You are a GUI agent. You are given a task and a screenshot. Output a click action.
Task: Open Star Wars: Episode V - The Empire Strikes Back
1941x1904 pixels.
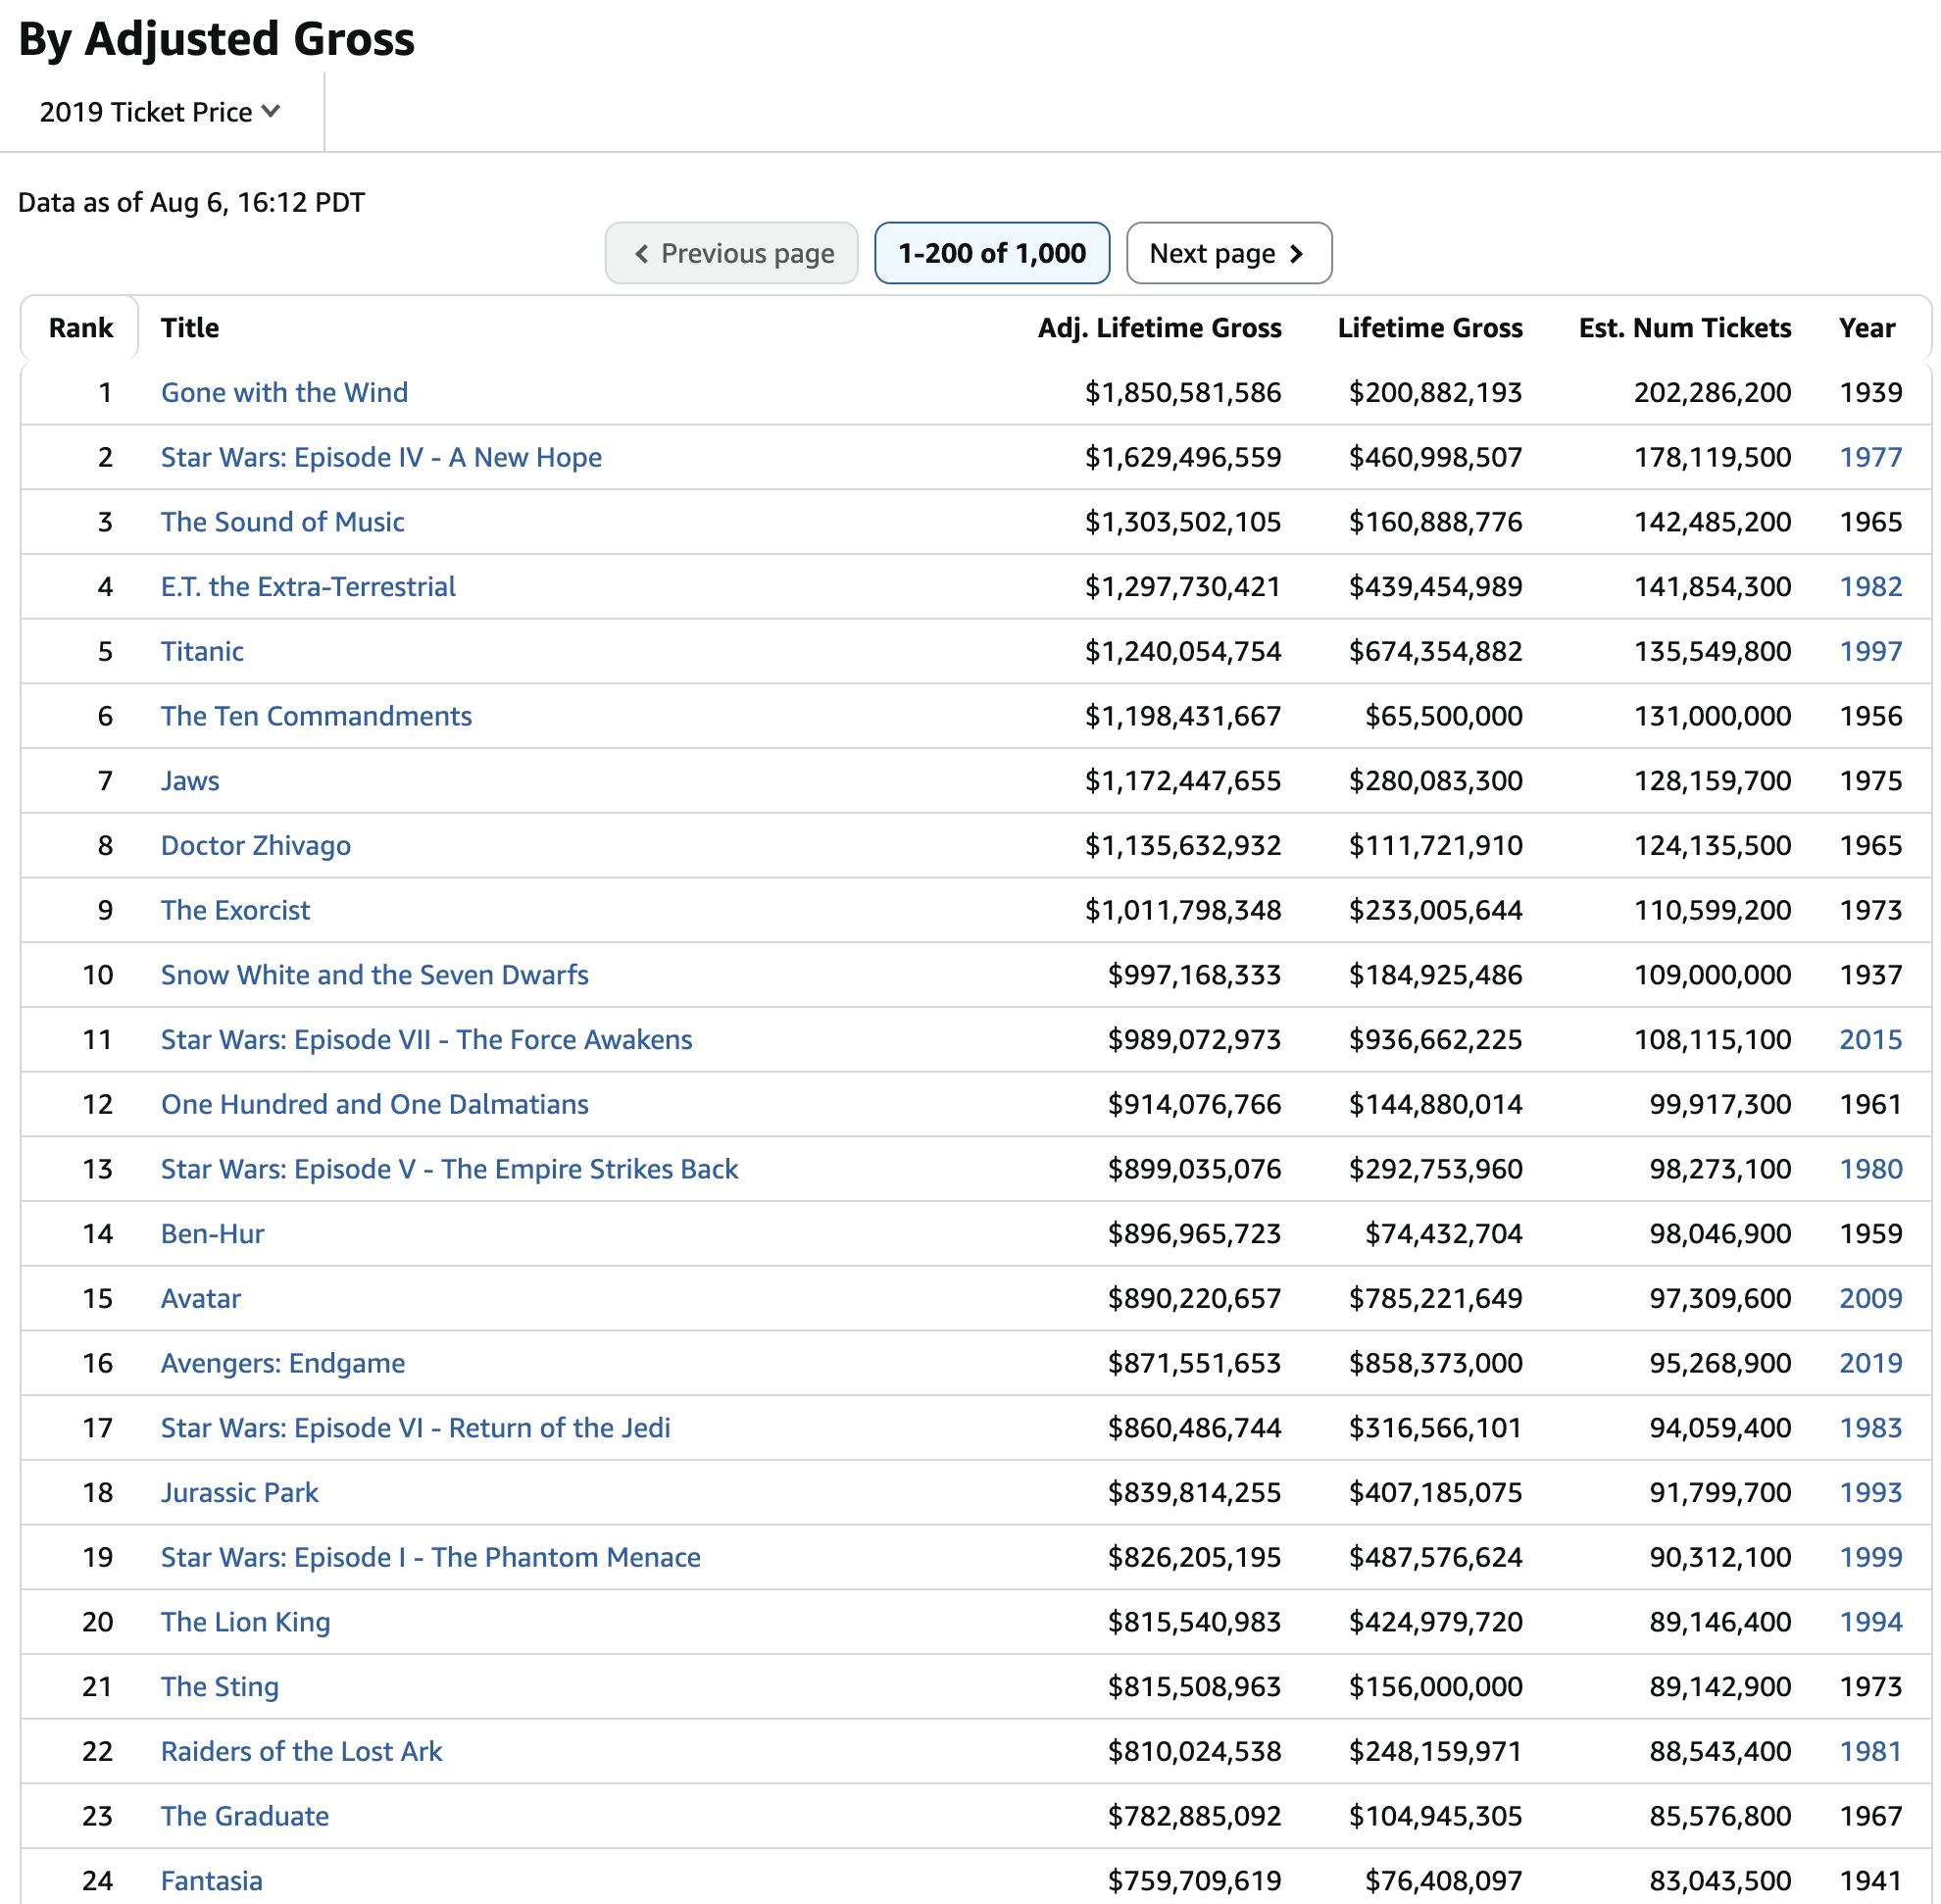tap(450, 1169)
